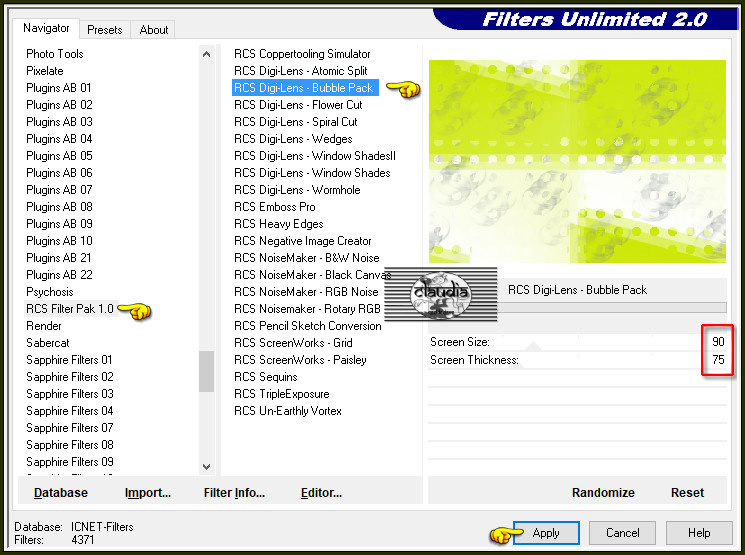Image resolution: width=745 pixels, height=555 pixels.
Task: Select Plugins AB 05 category
Action: click(59, 156)
